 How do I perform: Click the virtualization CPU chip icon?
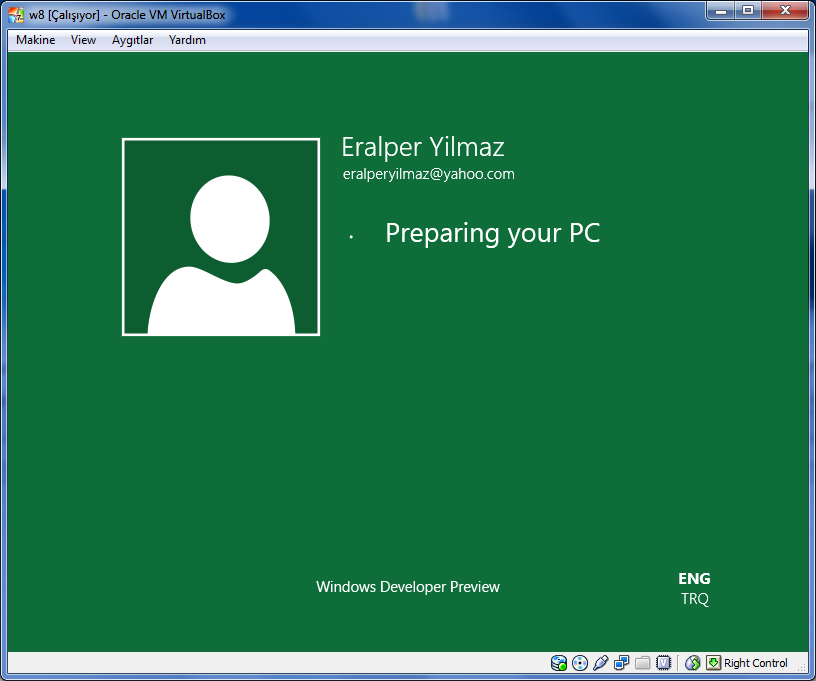(x=664, y=663)
